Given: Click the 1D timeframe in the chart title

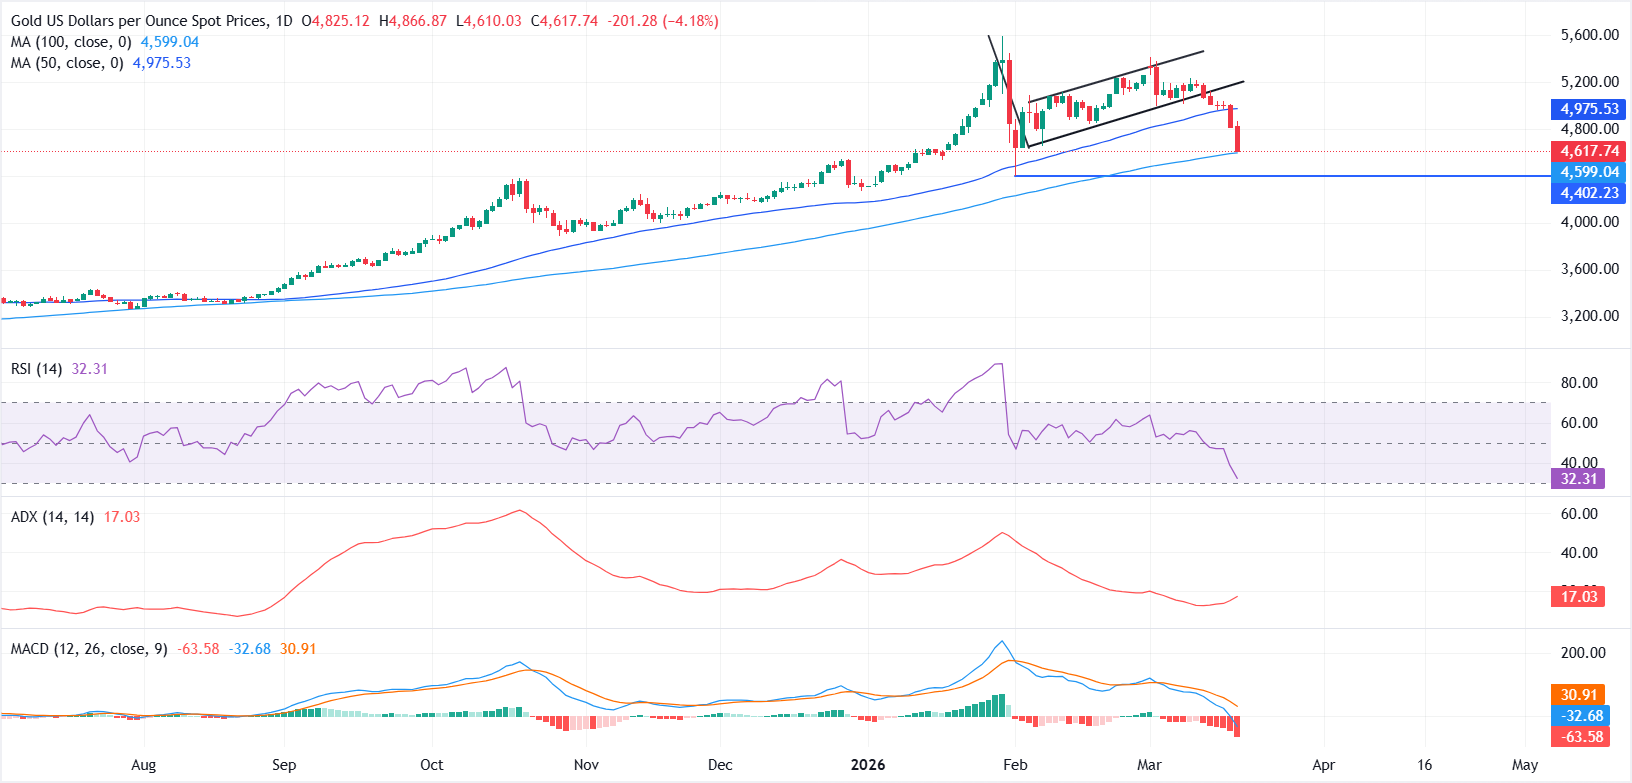Looking at the screenshot, I should (283, 21).
